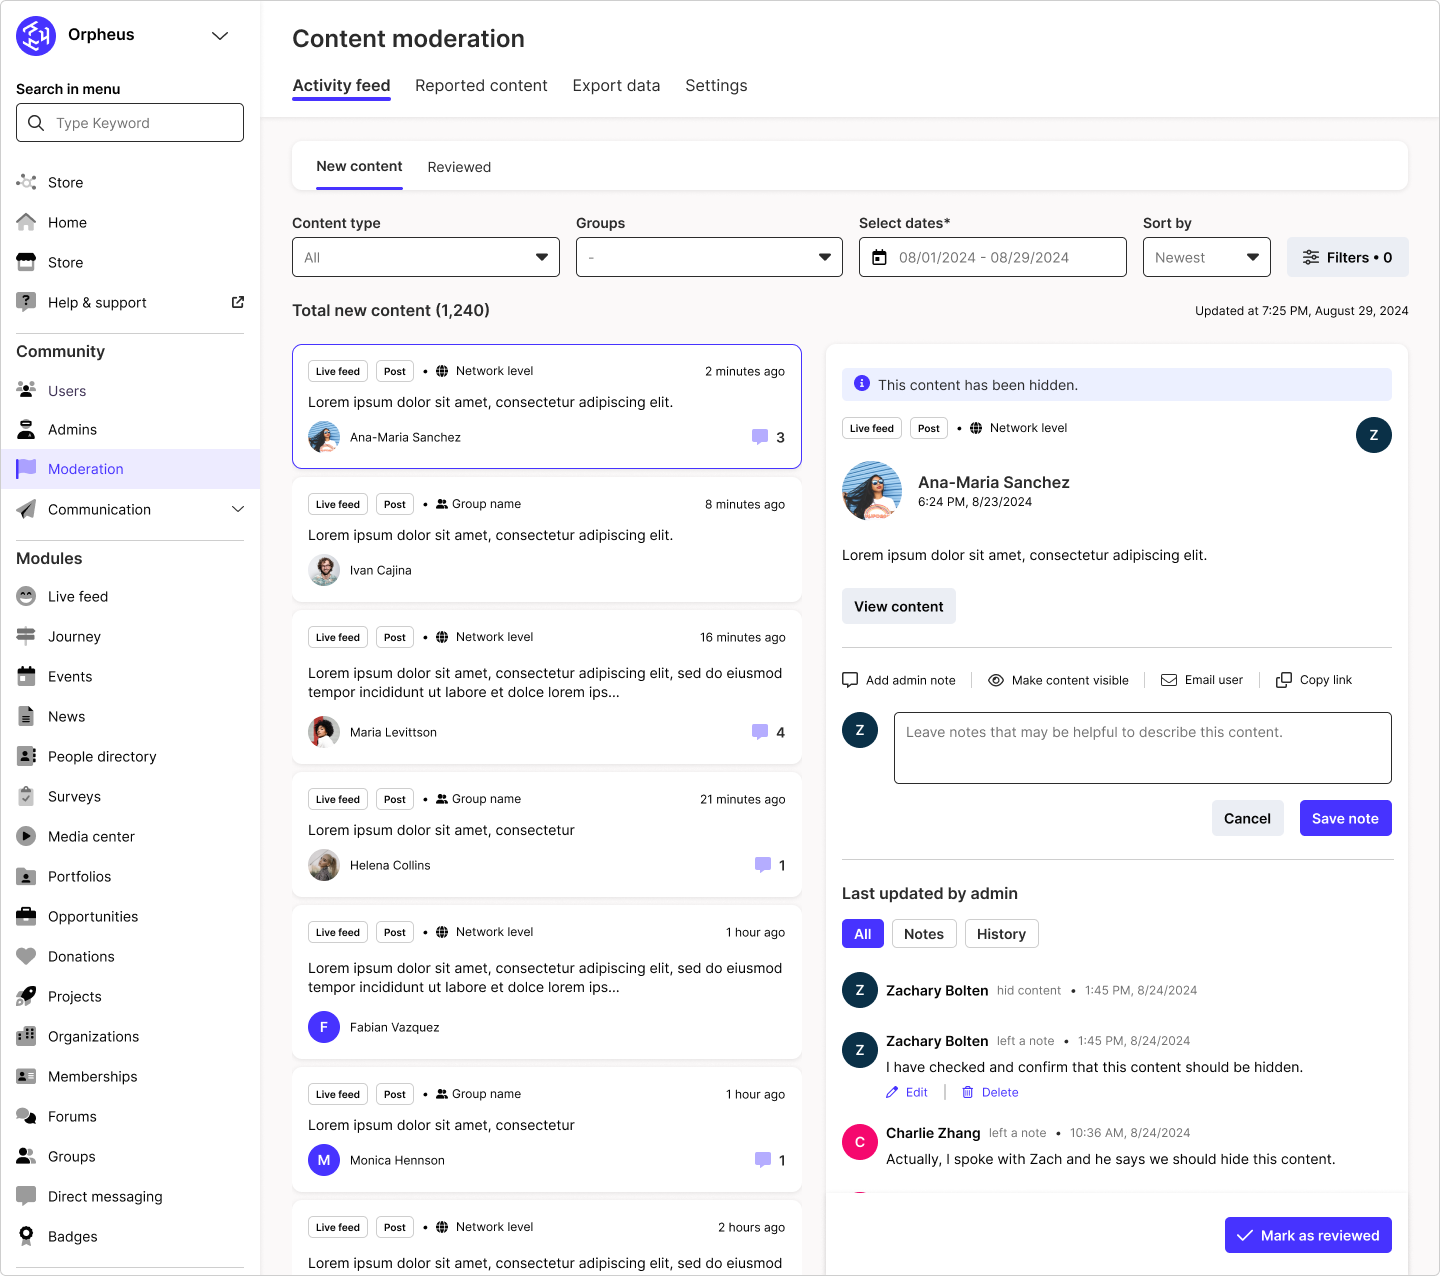
Task: Open the Live feed module icon
Action: (x=26, y=596)
